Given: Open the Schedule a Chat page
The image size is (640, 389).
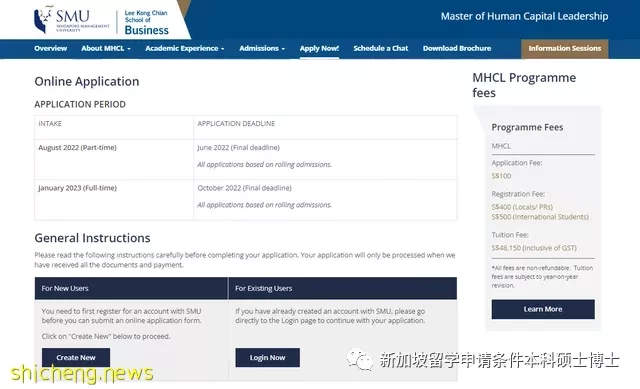Looking at the screenshot, I should coord(381,48).
